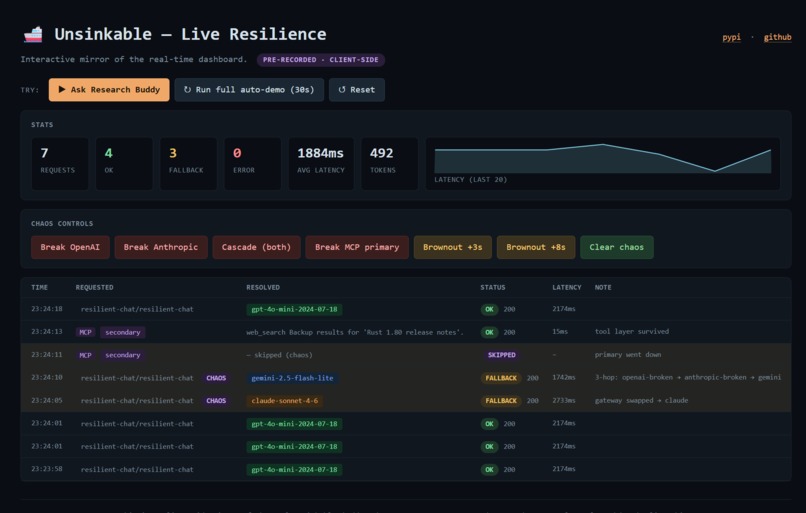This screenshot has height=513, width=806.
Task: Open the pypi link
Action: [731, 37]
